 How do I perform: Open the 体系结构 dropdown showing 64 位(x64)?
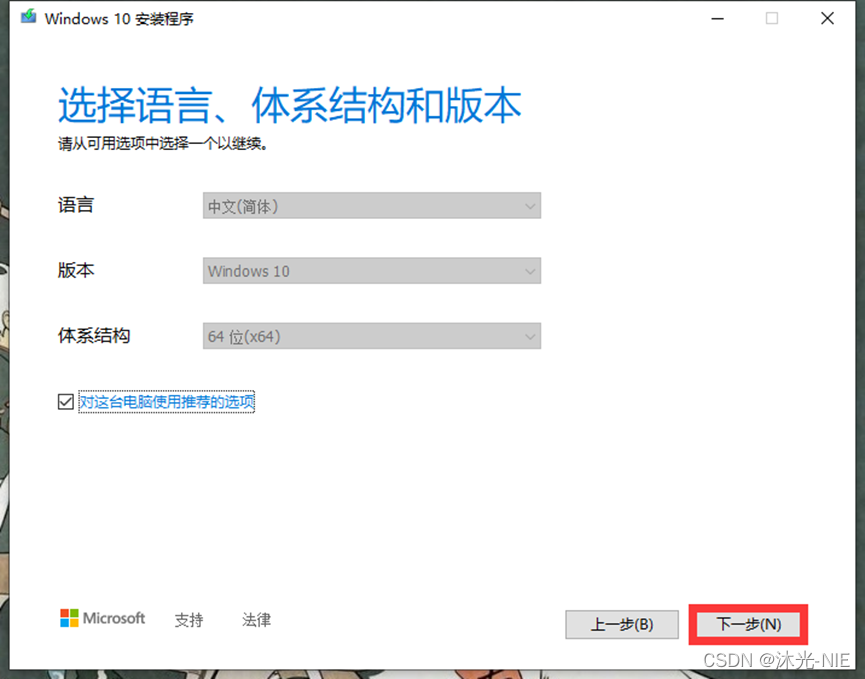point(372,336)
